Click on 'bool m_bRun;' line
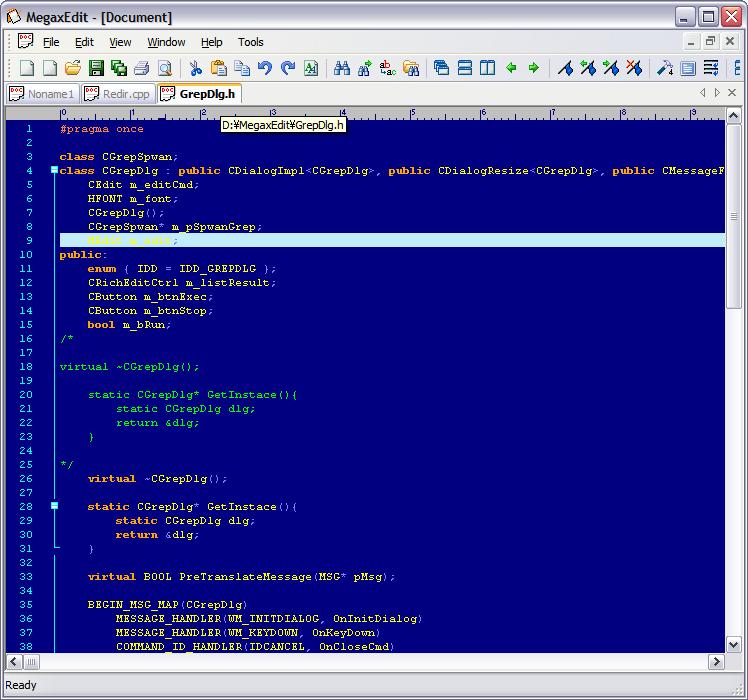Image resolution: width=748 pixels, height=700 pixels. tap(129, 324)
